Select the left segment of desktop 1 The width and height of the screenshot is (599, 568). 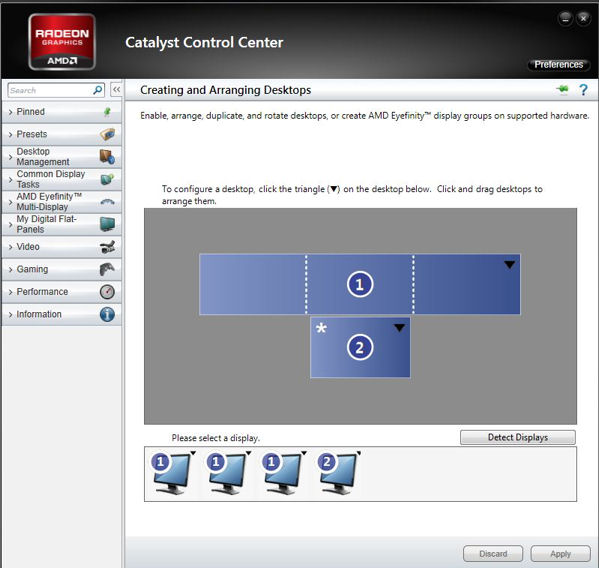pyautogui.click(x=253, y=284)
